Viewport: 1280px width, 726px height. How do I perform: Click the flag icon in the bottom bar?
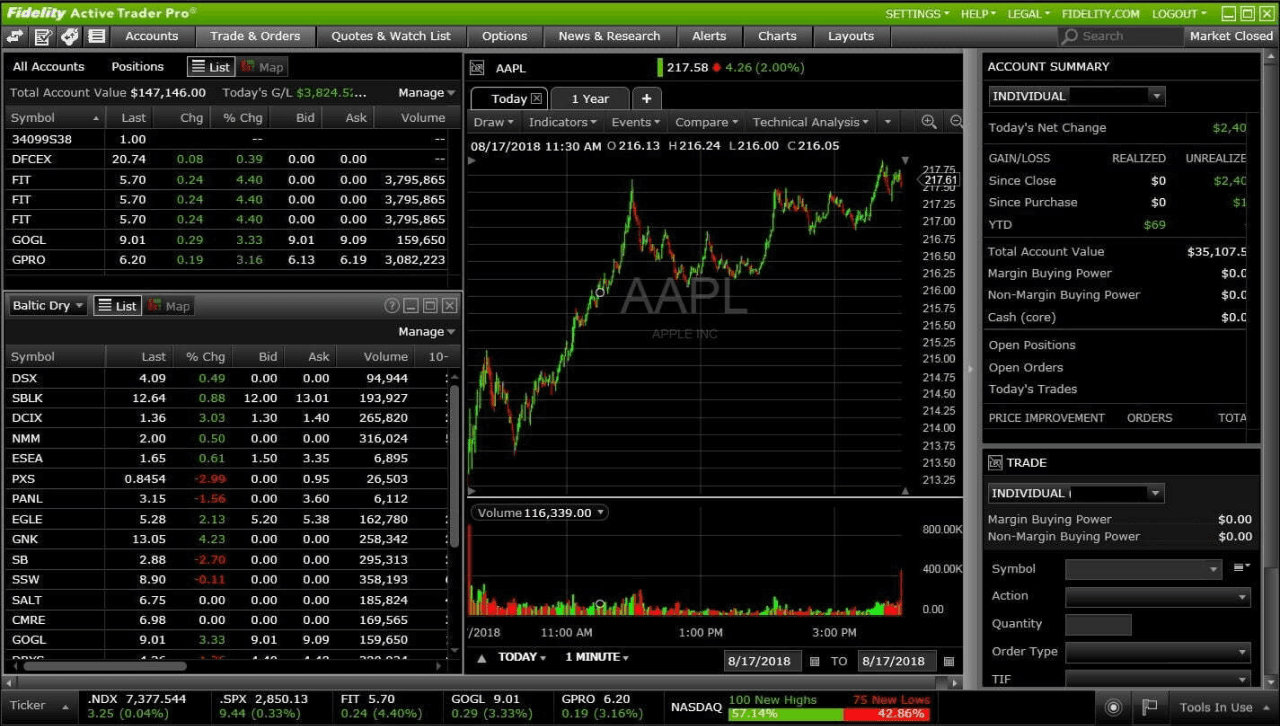1149,707
